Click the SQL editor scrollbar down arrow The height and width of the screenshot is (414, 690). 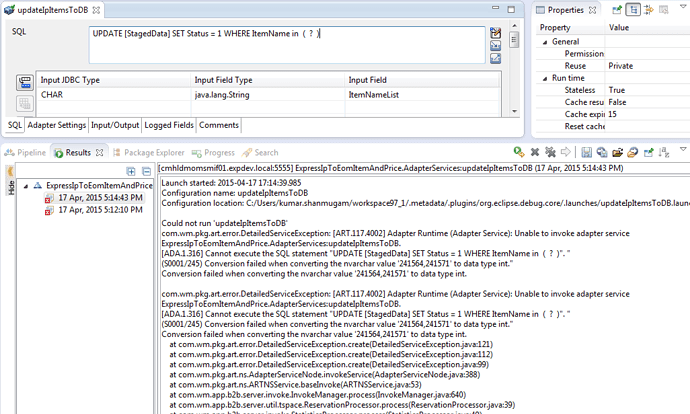514,112
